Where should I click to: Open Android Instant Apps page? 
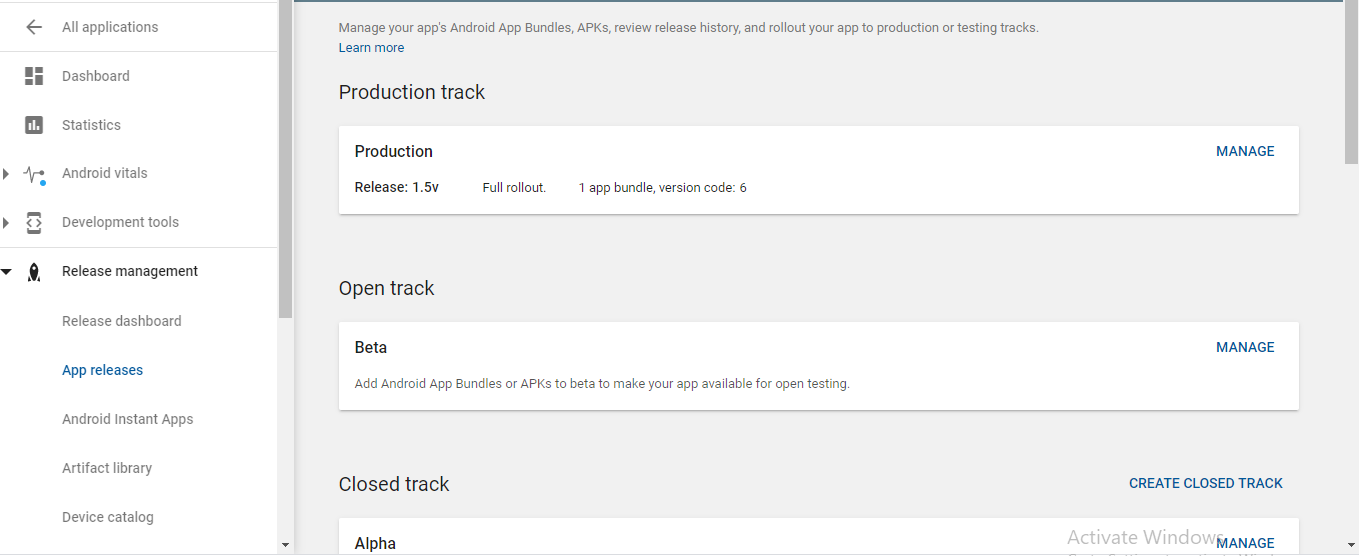click(127, 419)
